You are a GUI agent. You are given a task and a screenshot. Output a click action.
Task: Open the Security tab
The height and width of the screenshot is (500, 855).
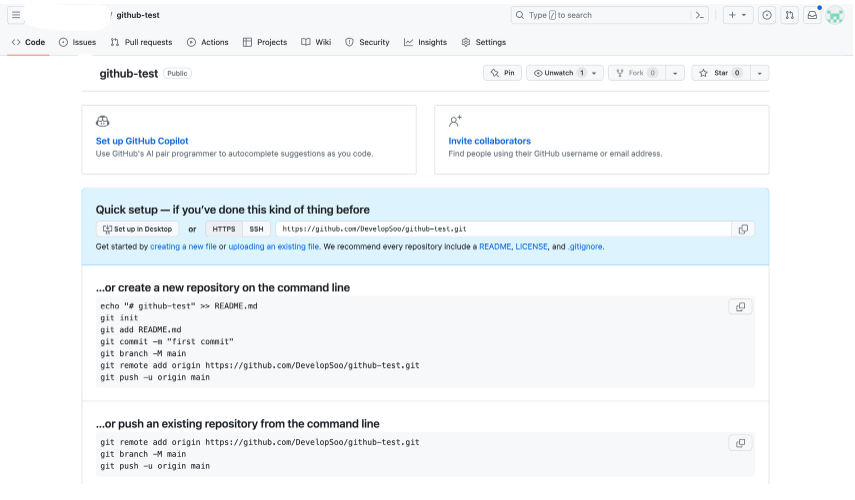pyautogui.click(x=367, y=42)
